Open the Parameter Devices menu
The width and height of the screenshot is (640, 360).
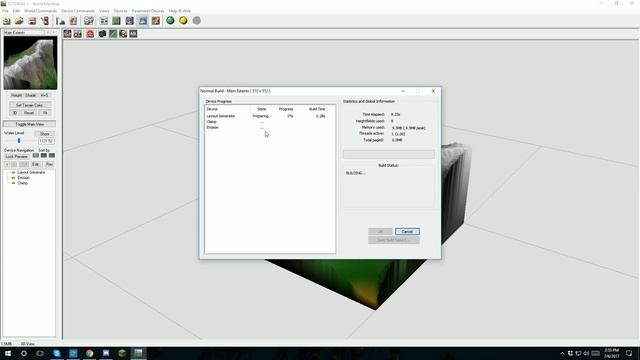(x=148, y=11)
